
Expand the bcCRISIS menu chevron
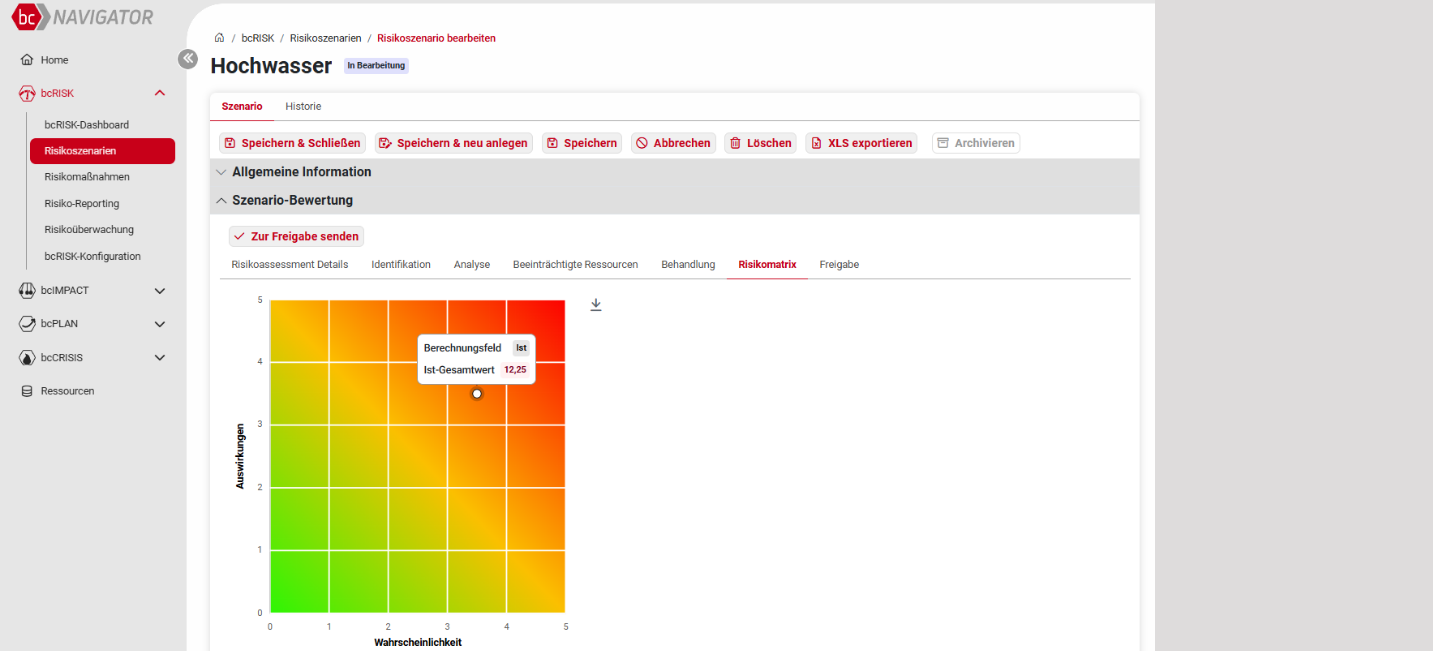click(x=160, y=357)
